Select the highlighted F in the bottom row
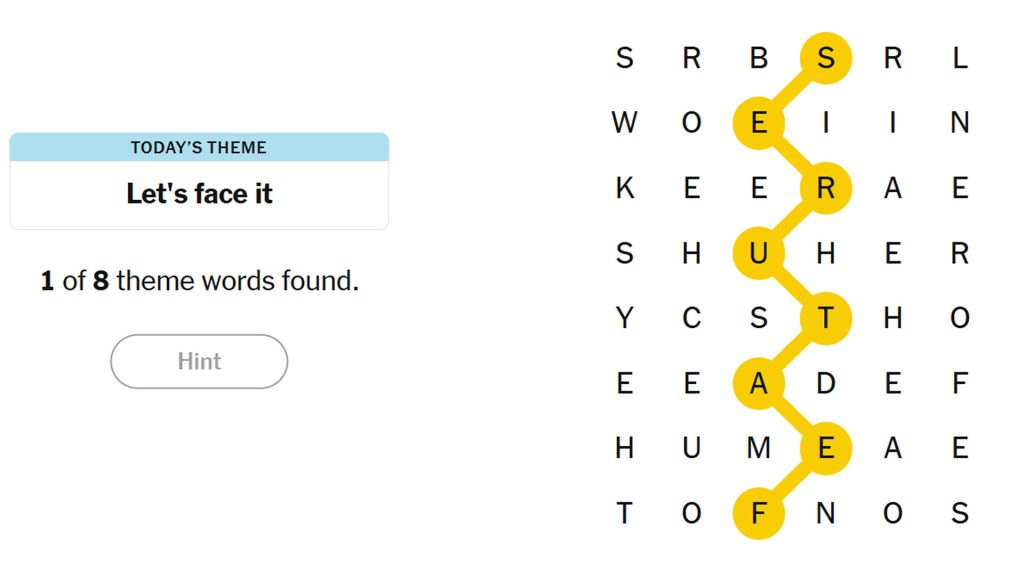Image resolution: width=1024 pixels, height=576 pixels. (x=758, y=513)
